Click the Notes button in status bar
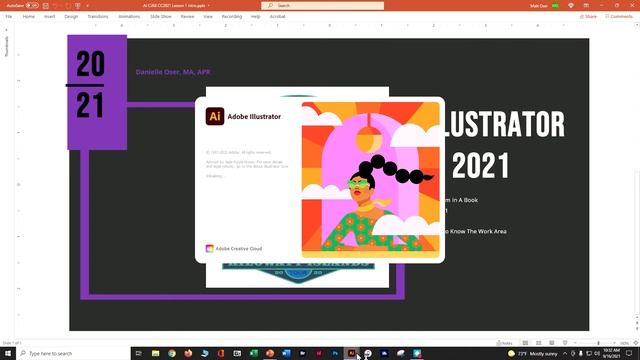The image size is (640, 360). point(505,343)
